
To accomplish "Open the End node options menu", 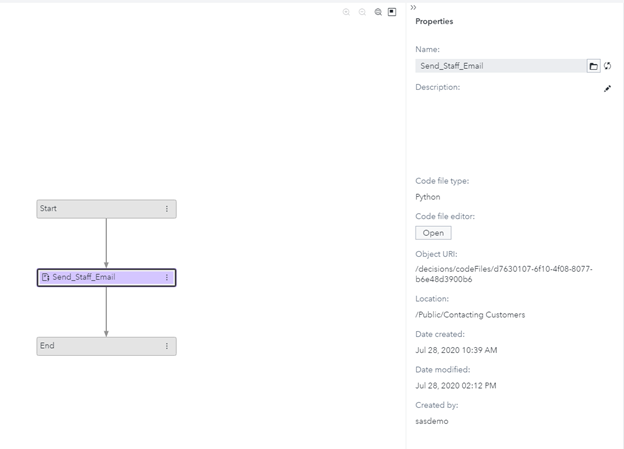I will 167,346.
